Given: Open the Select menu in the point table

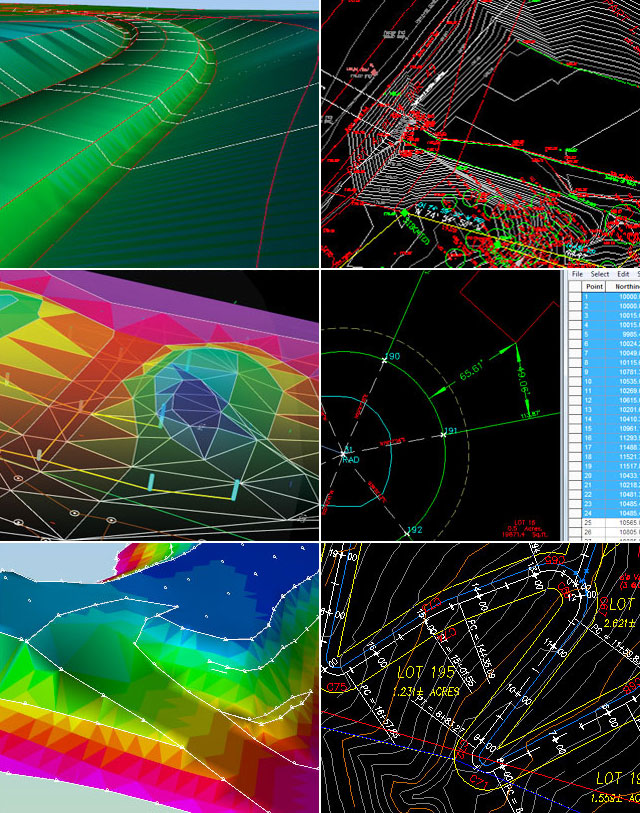Looking at the screenshot, I should (x=600, y=274).
